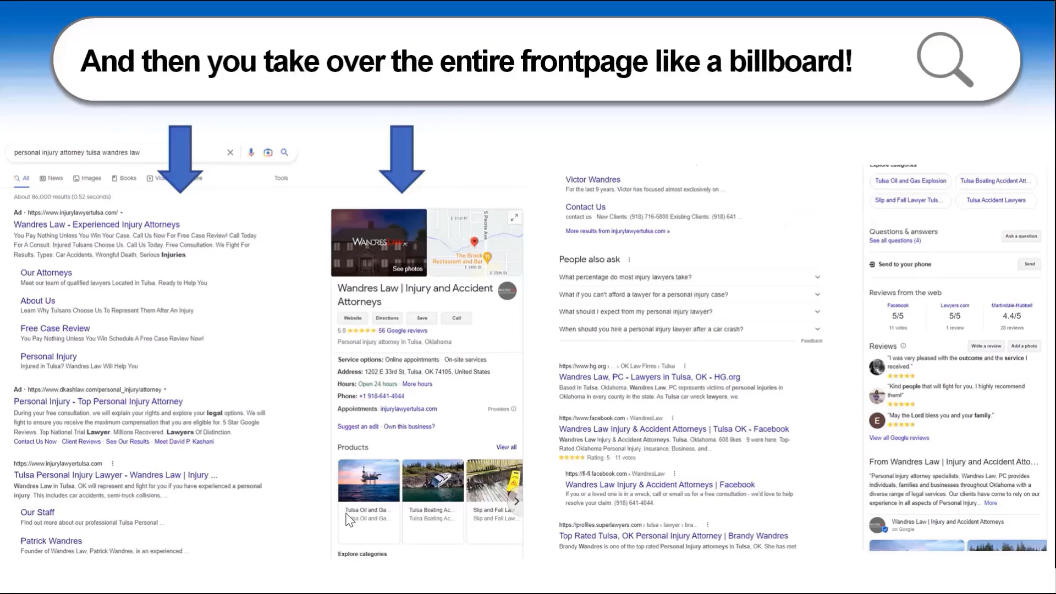Screen dimensions: 1056x594
Task: Click the Write a review button
Action: click(986, 345)
